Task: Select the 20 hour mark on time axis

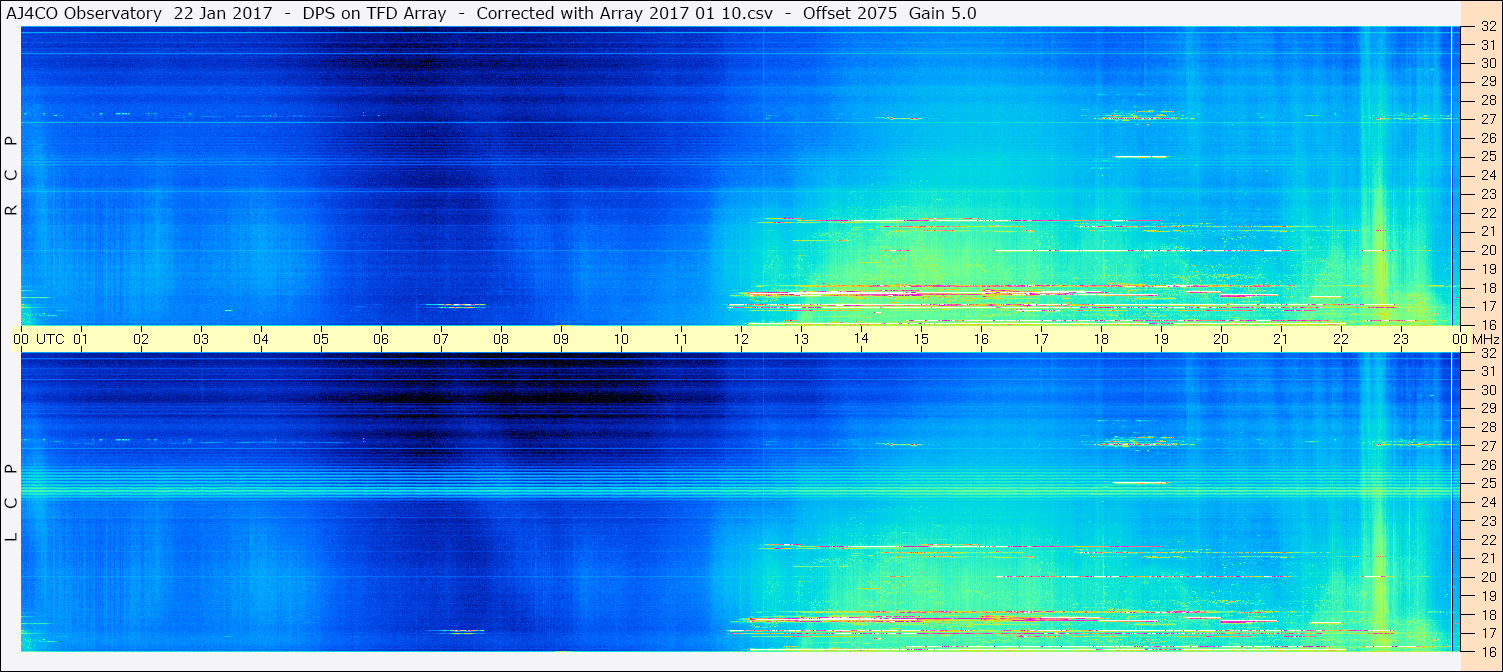Action: coord(1221,339)
